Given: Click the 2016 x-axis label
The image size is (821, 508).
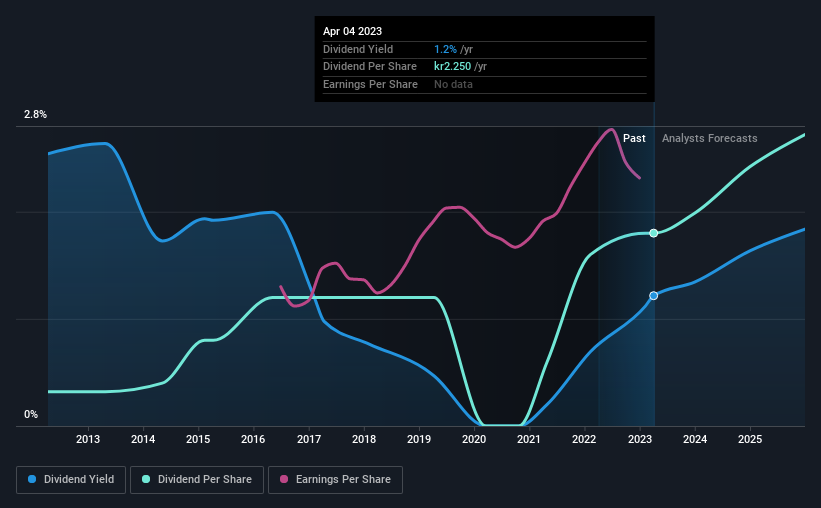Looking at the screenshot, I should (x=253, y=439).
